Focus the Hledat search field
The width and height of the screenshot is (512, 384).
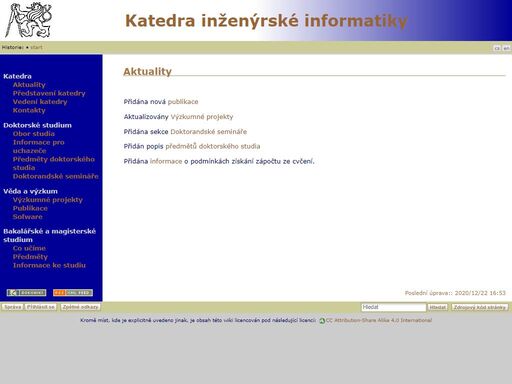click(393, 307)
